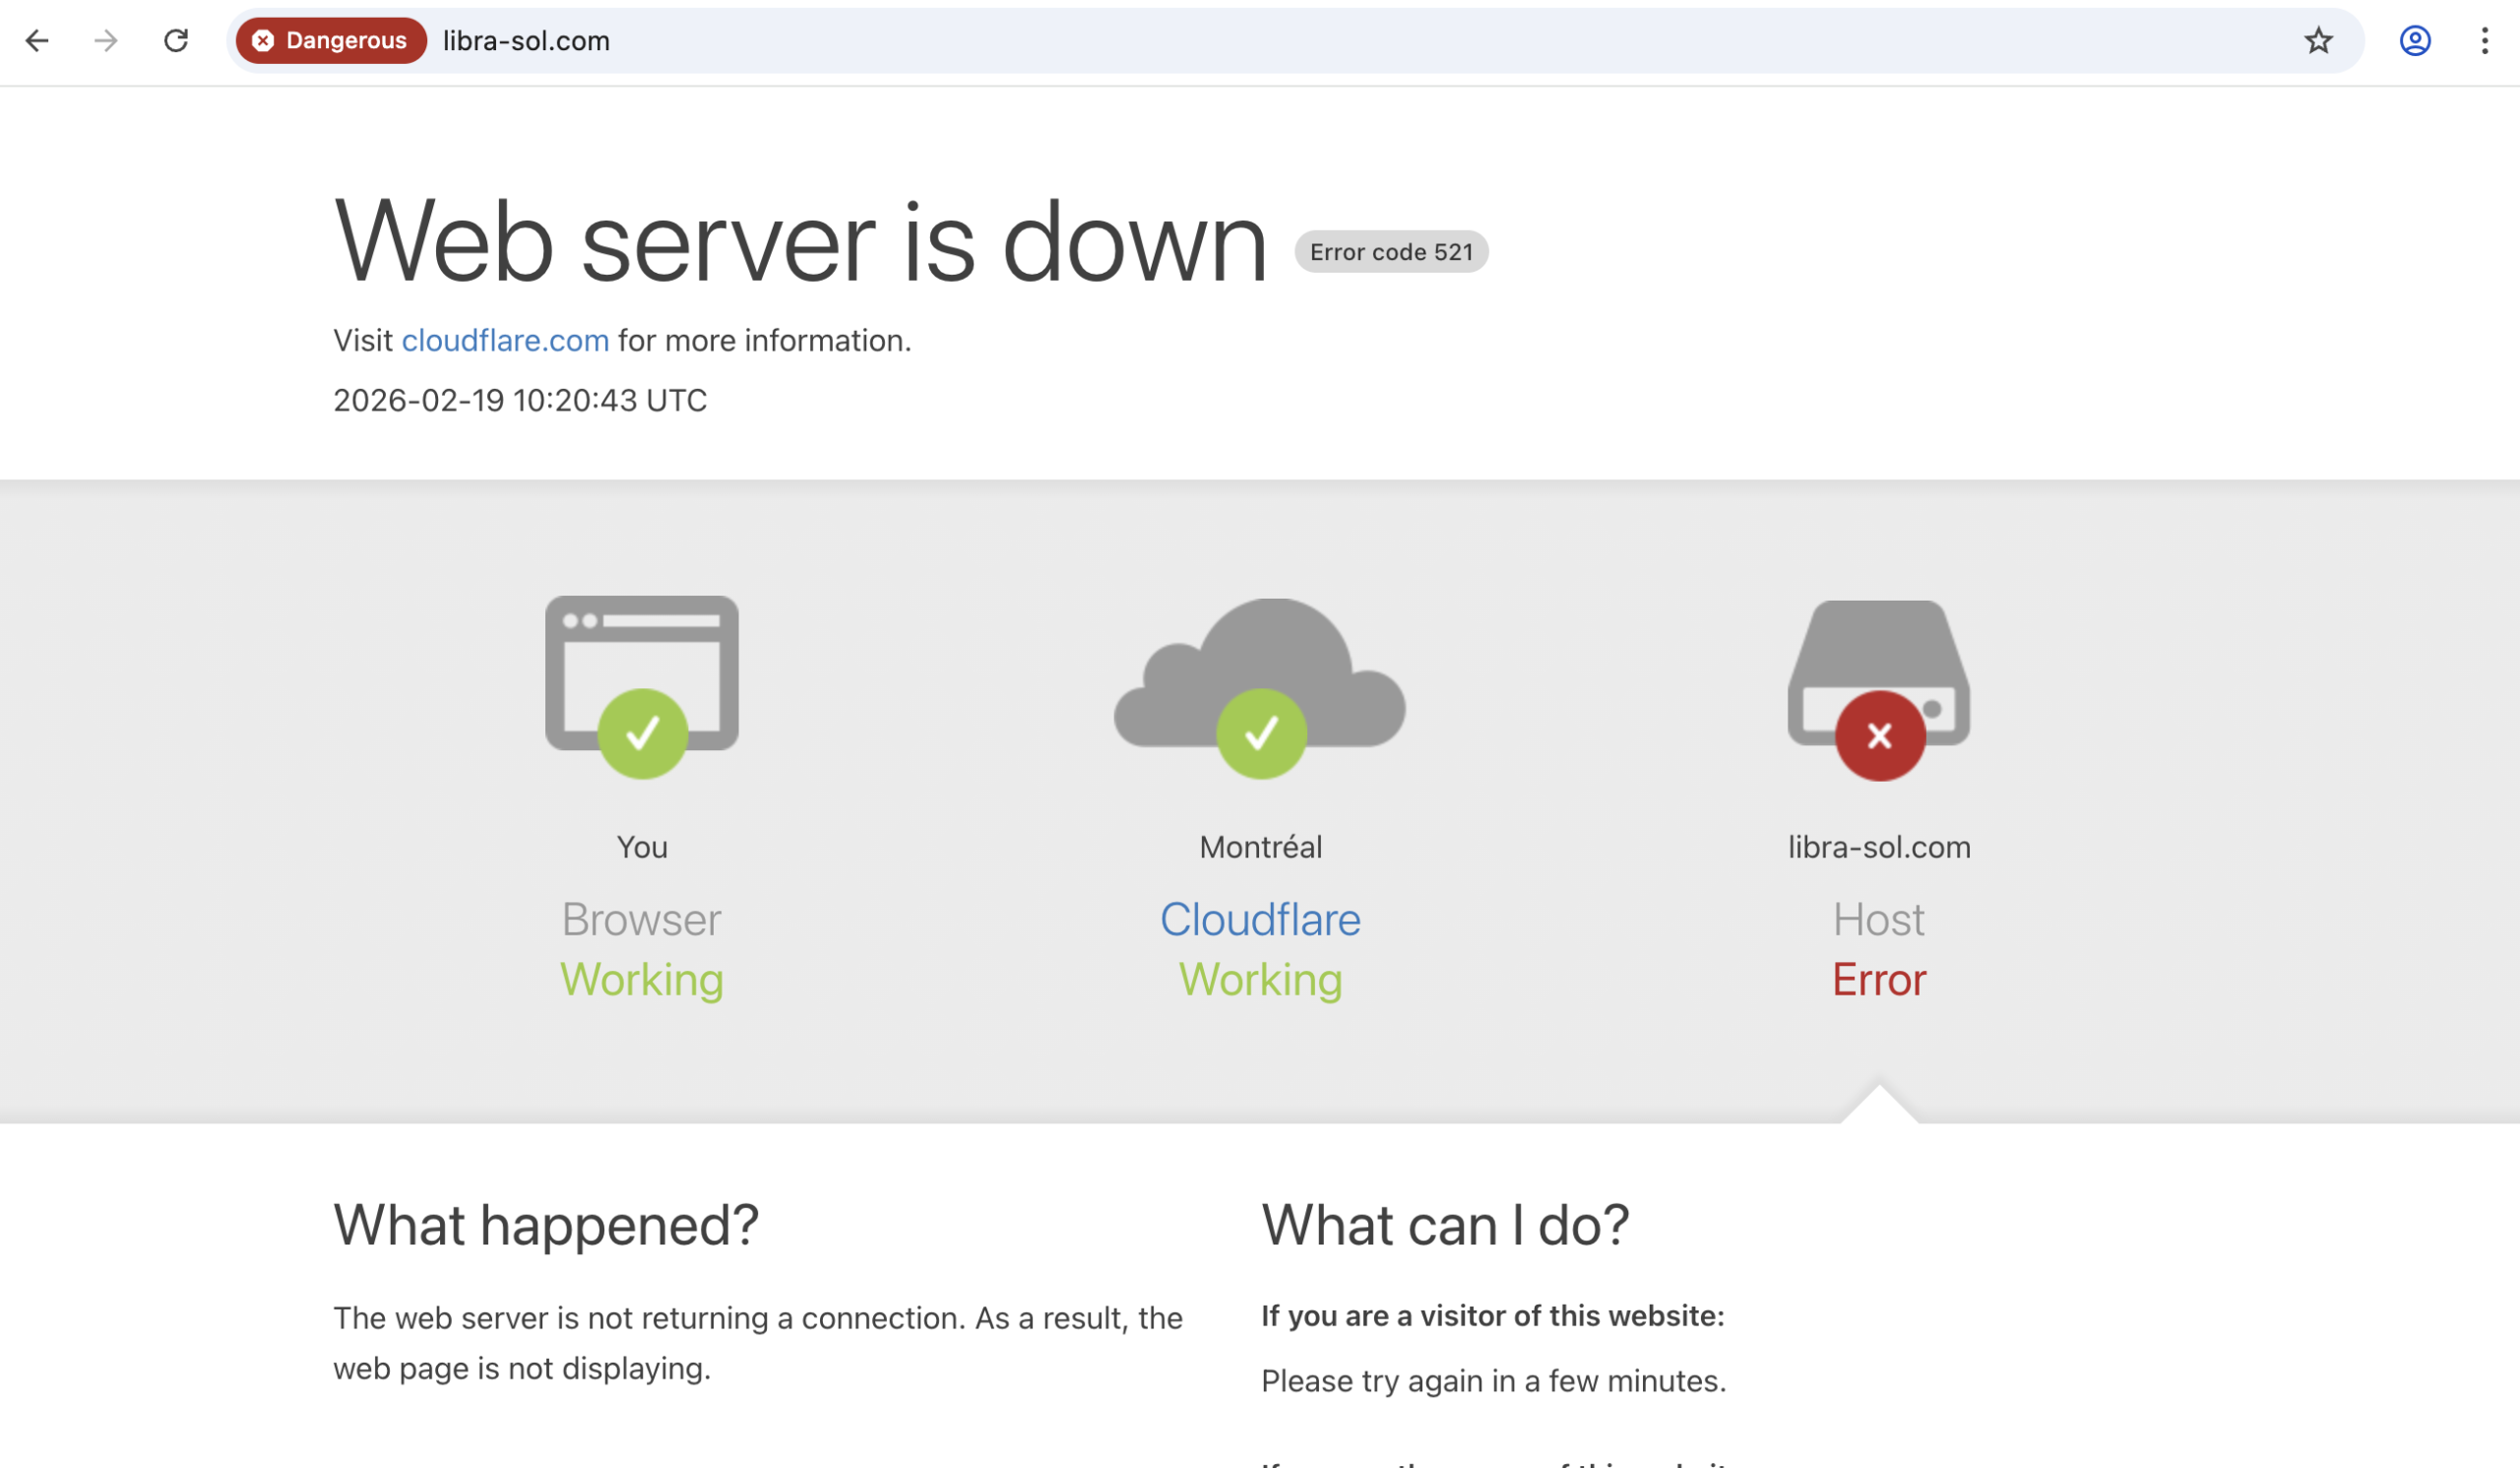
Task: Click the Montréal location label
Action: (x=1260, y=847)
